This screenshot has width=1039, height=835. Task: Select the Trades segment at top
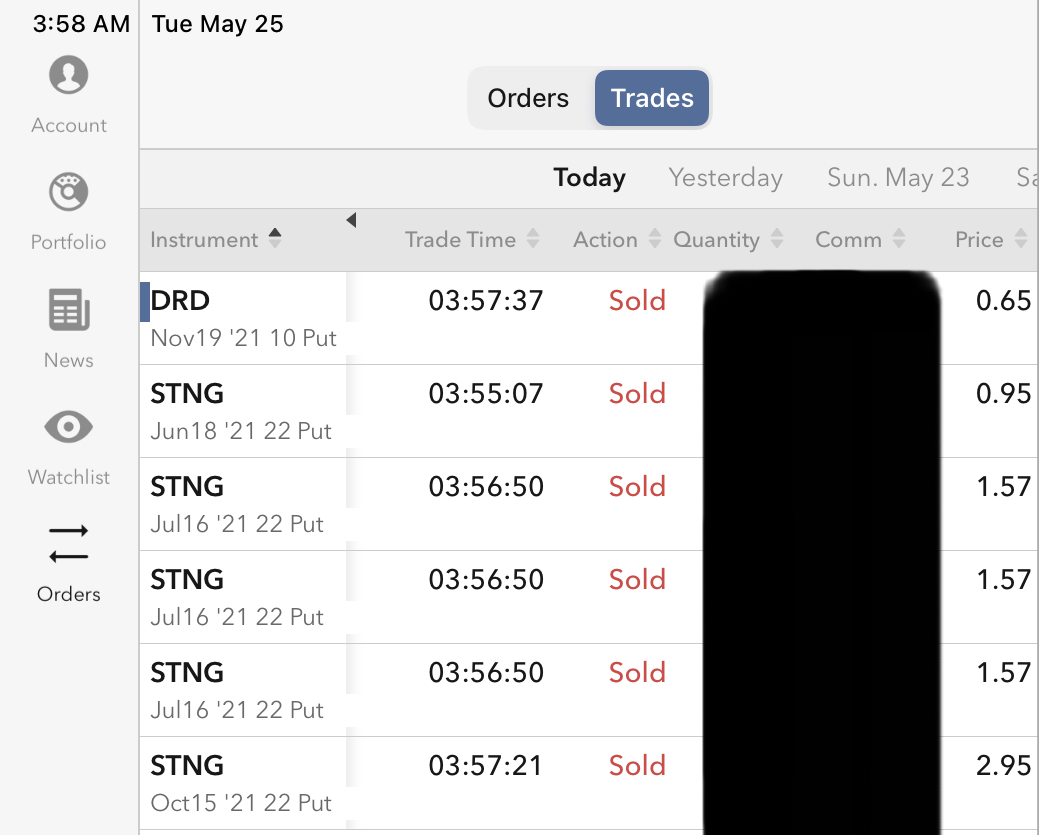pos(652,98)
